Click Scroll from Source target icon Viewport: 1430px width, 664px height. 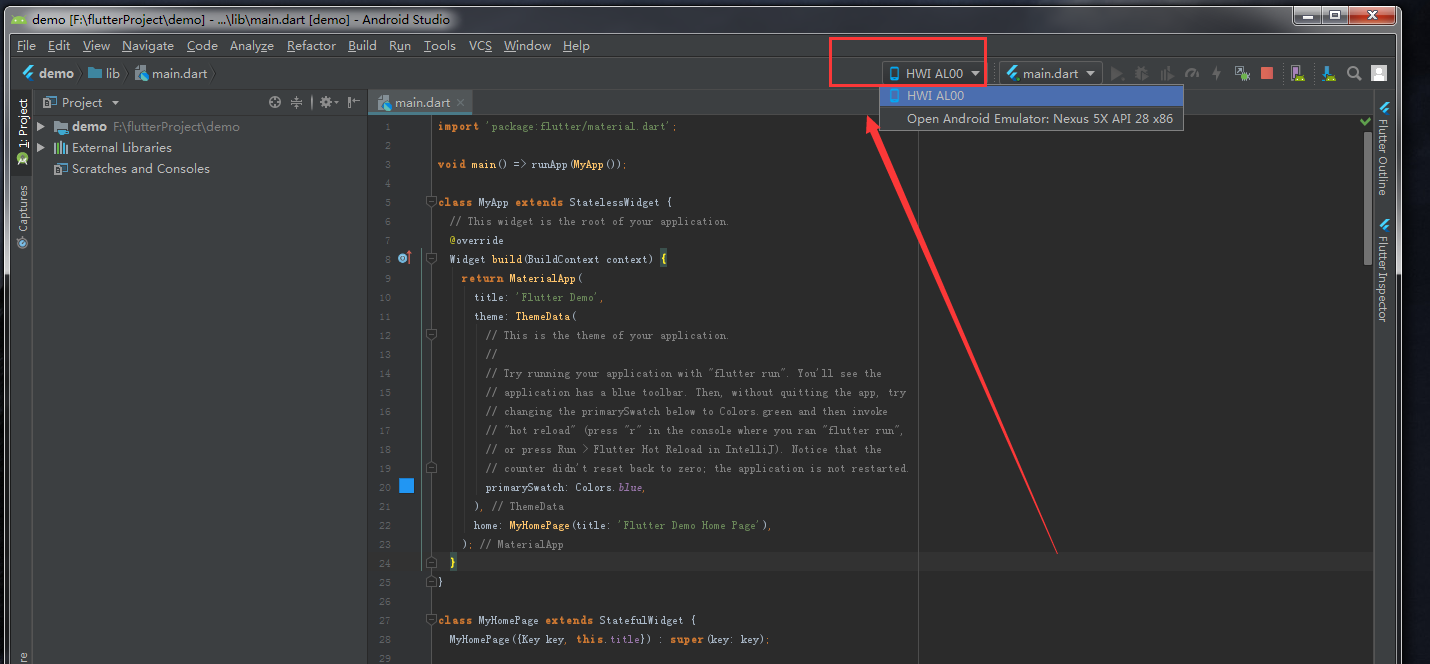(x=275, y=102)
